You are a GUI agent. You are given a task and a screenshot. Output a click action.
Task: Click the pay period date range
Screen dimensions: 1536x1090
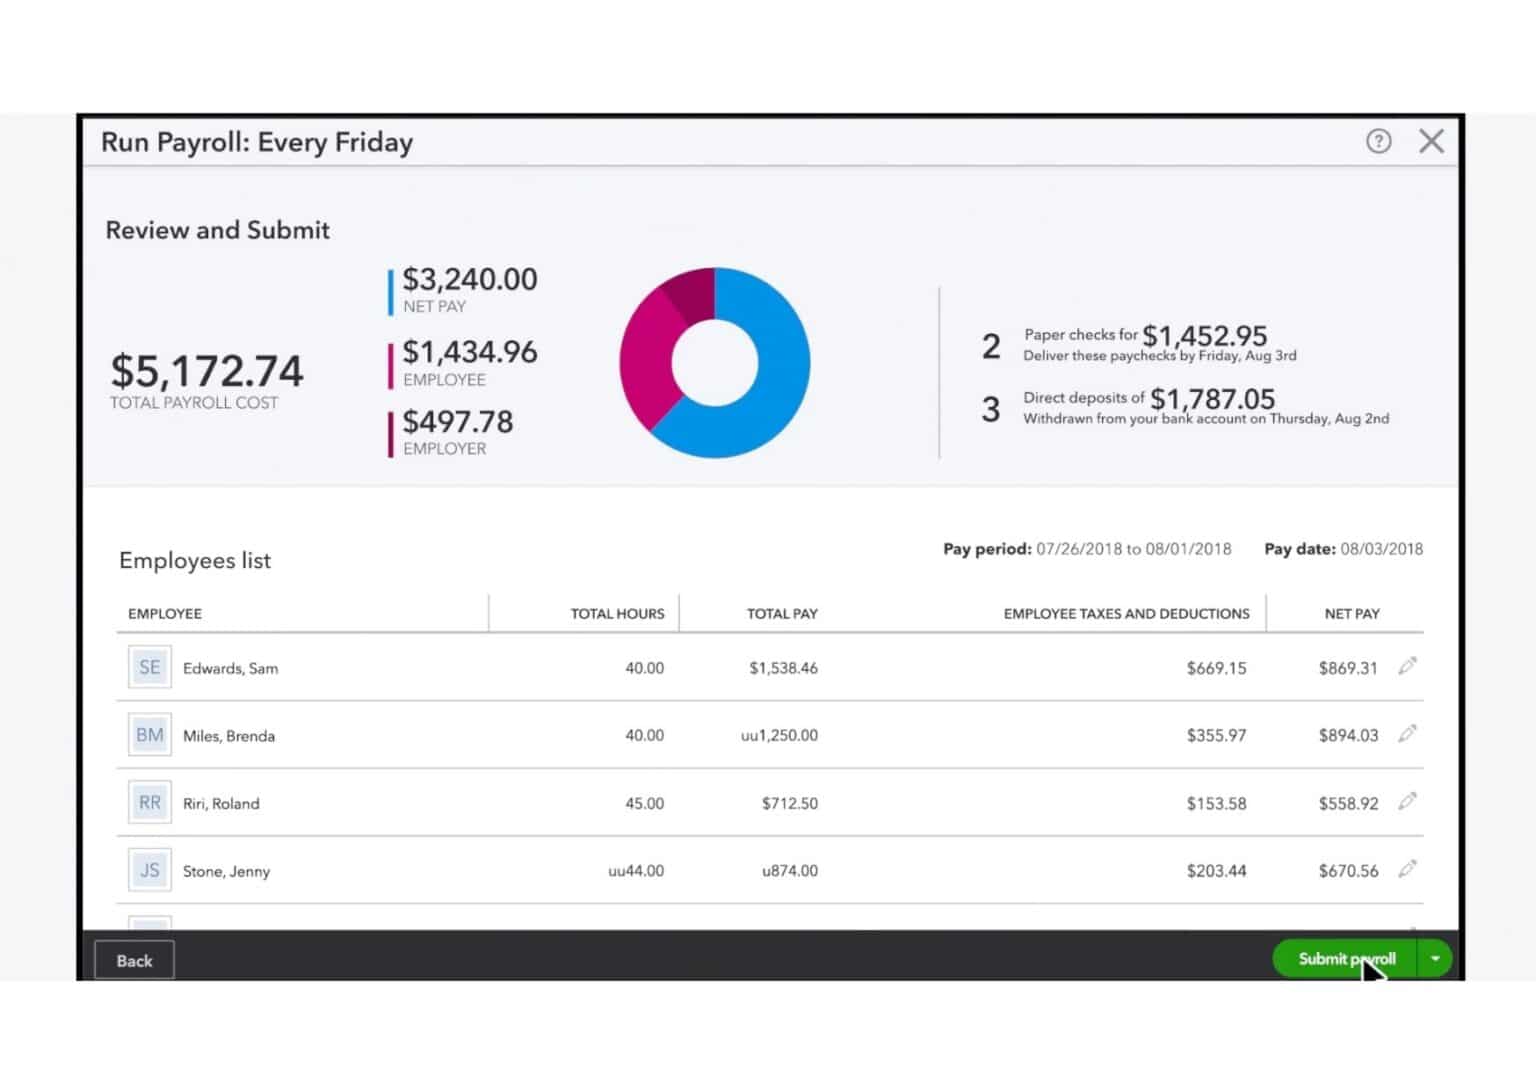1133,548
